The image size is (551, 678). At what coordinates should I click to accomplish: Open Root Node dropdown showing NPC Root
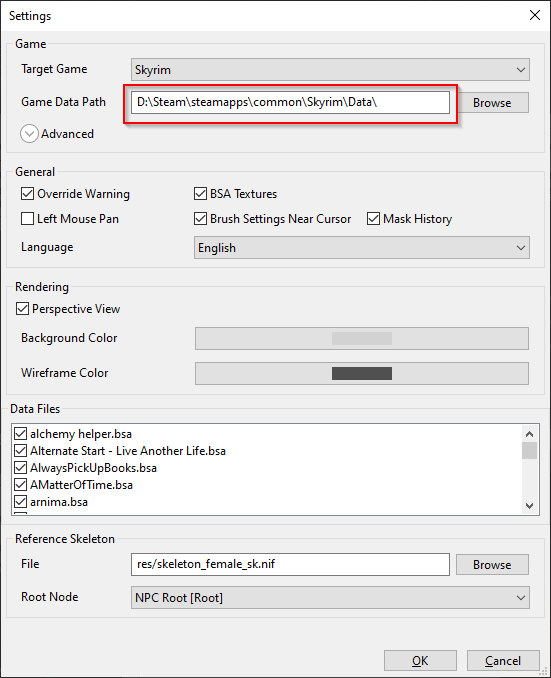(330, 598)
